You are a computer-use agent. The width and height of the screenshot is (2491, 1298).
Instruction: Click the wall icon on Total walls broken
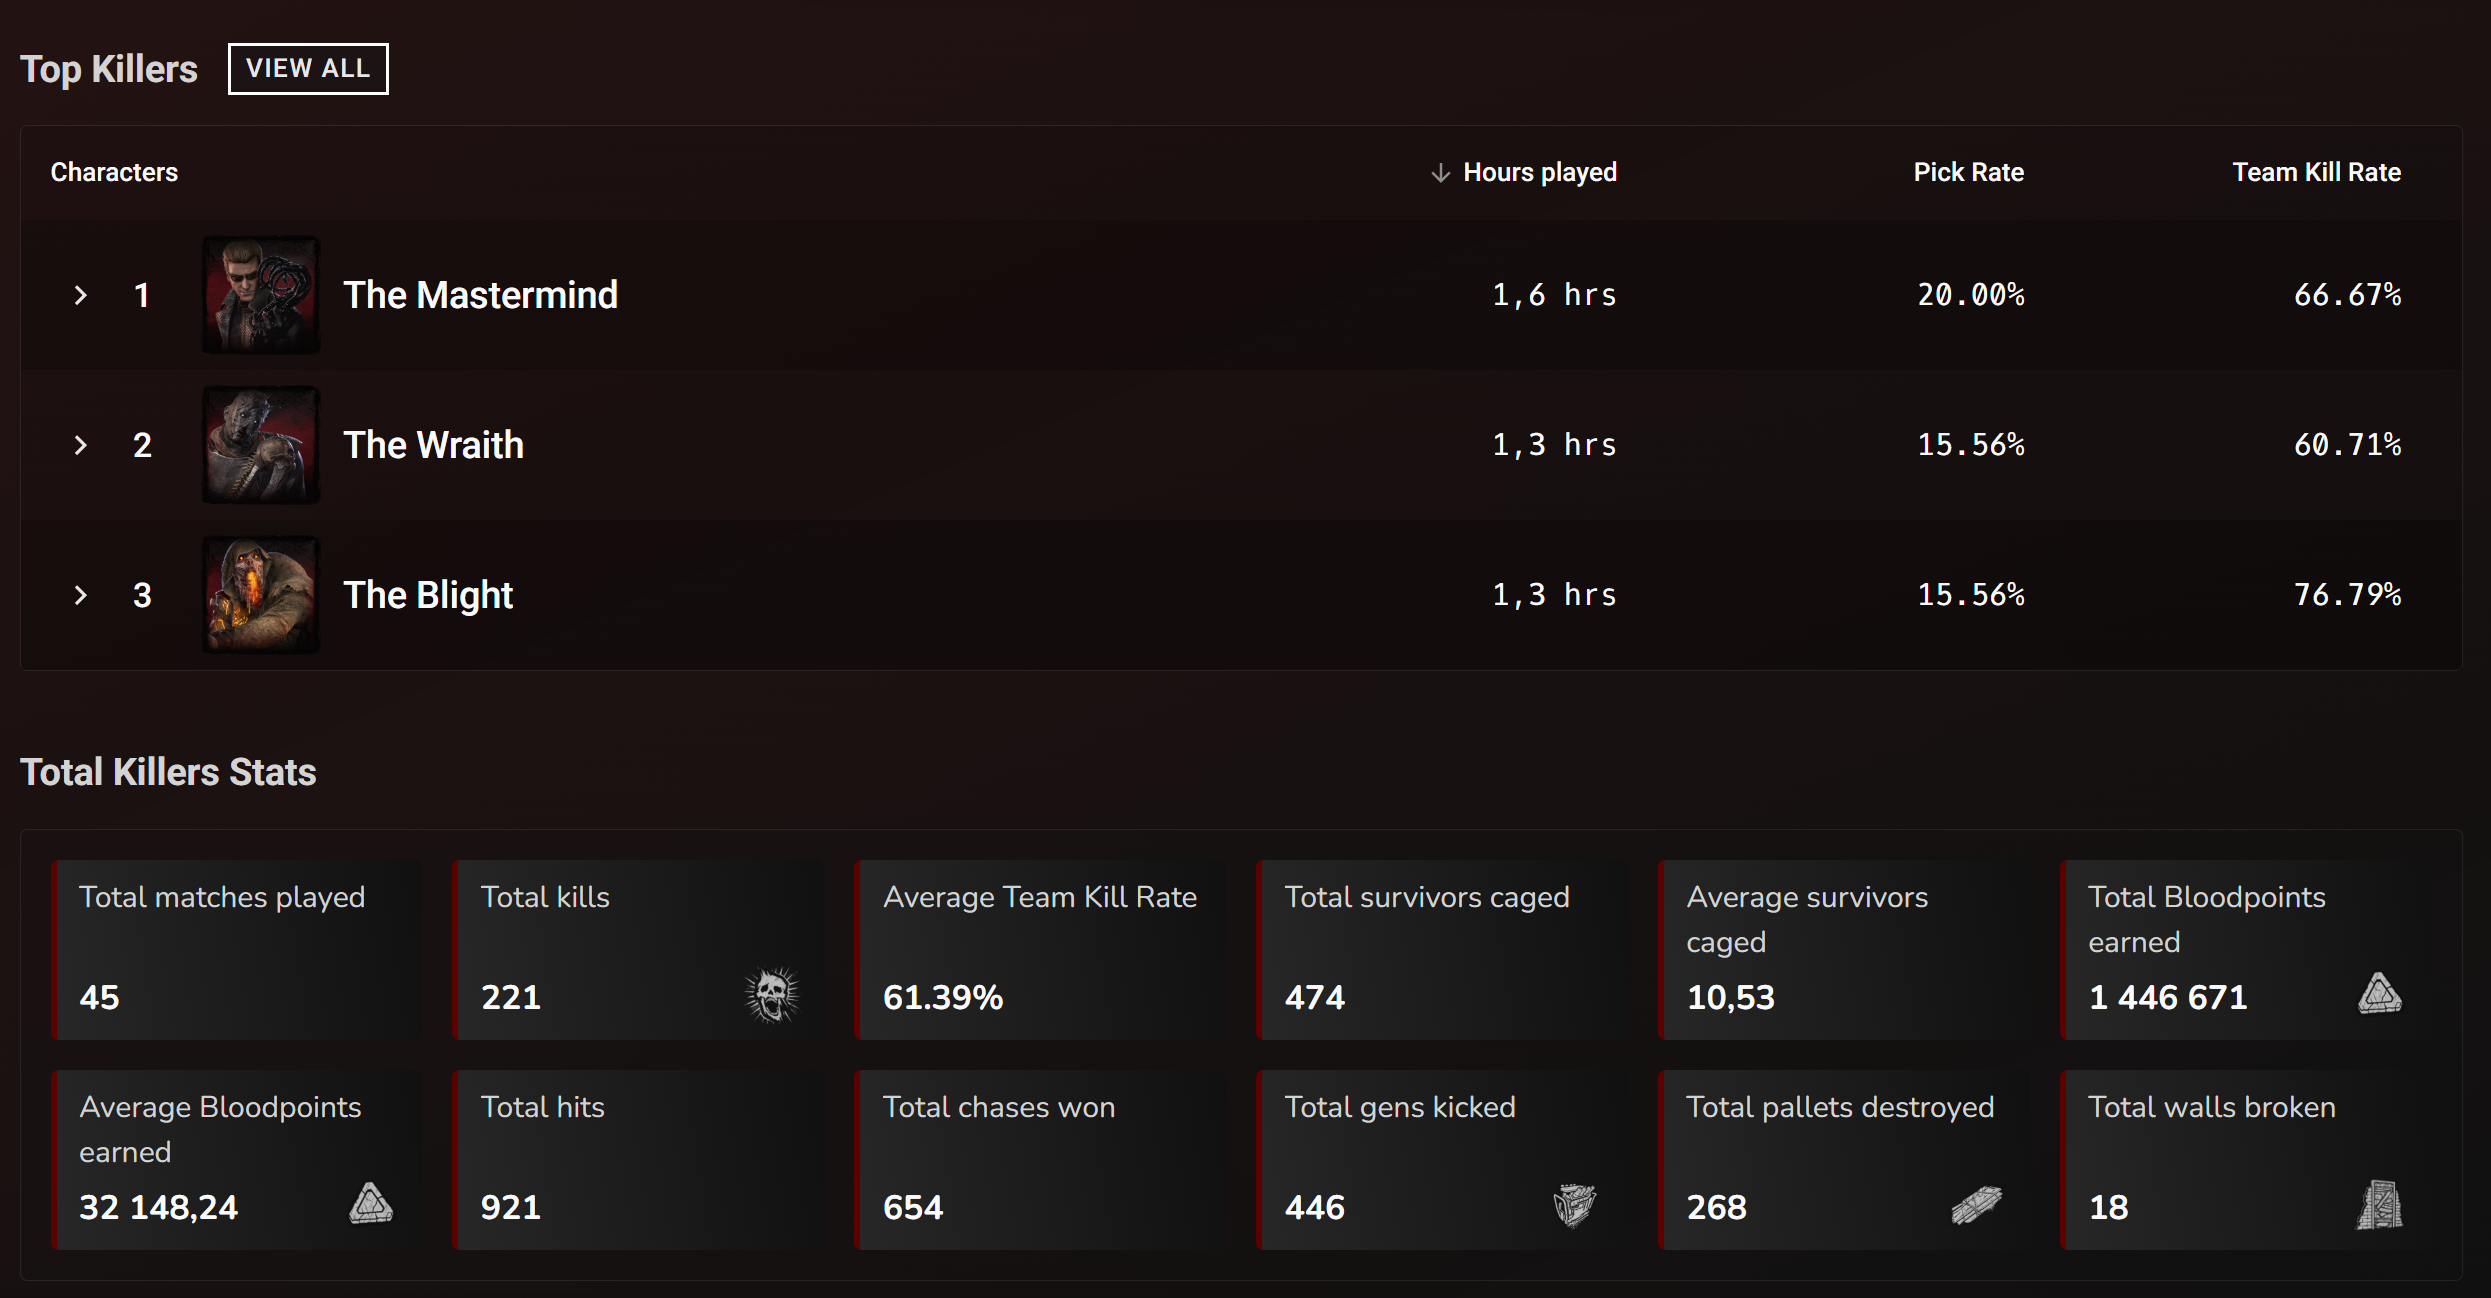point(2382,1204)
